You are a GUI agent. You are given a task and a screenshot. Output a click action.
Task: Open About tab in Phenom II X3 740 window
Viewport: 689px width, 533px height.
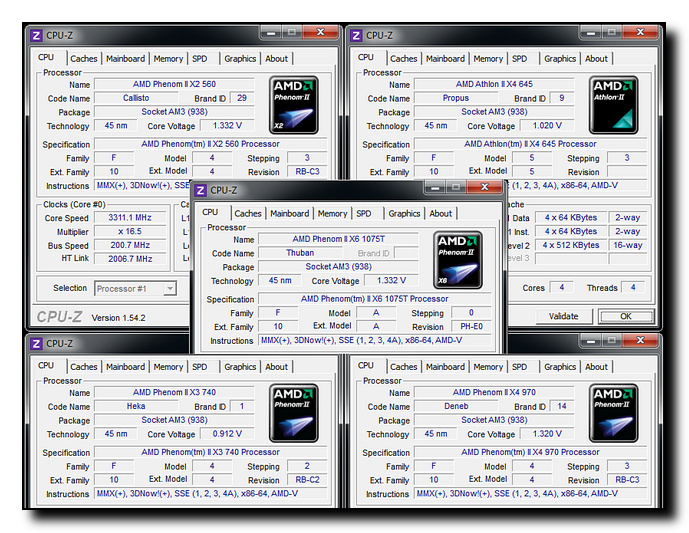pyautogui.click(x=276, y=367)
